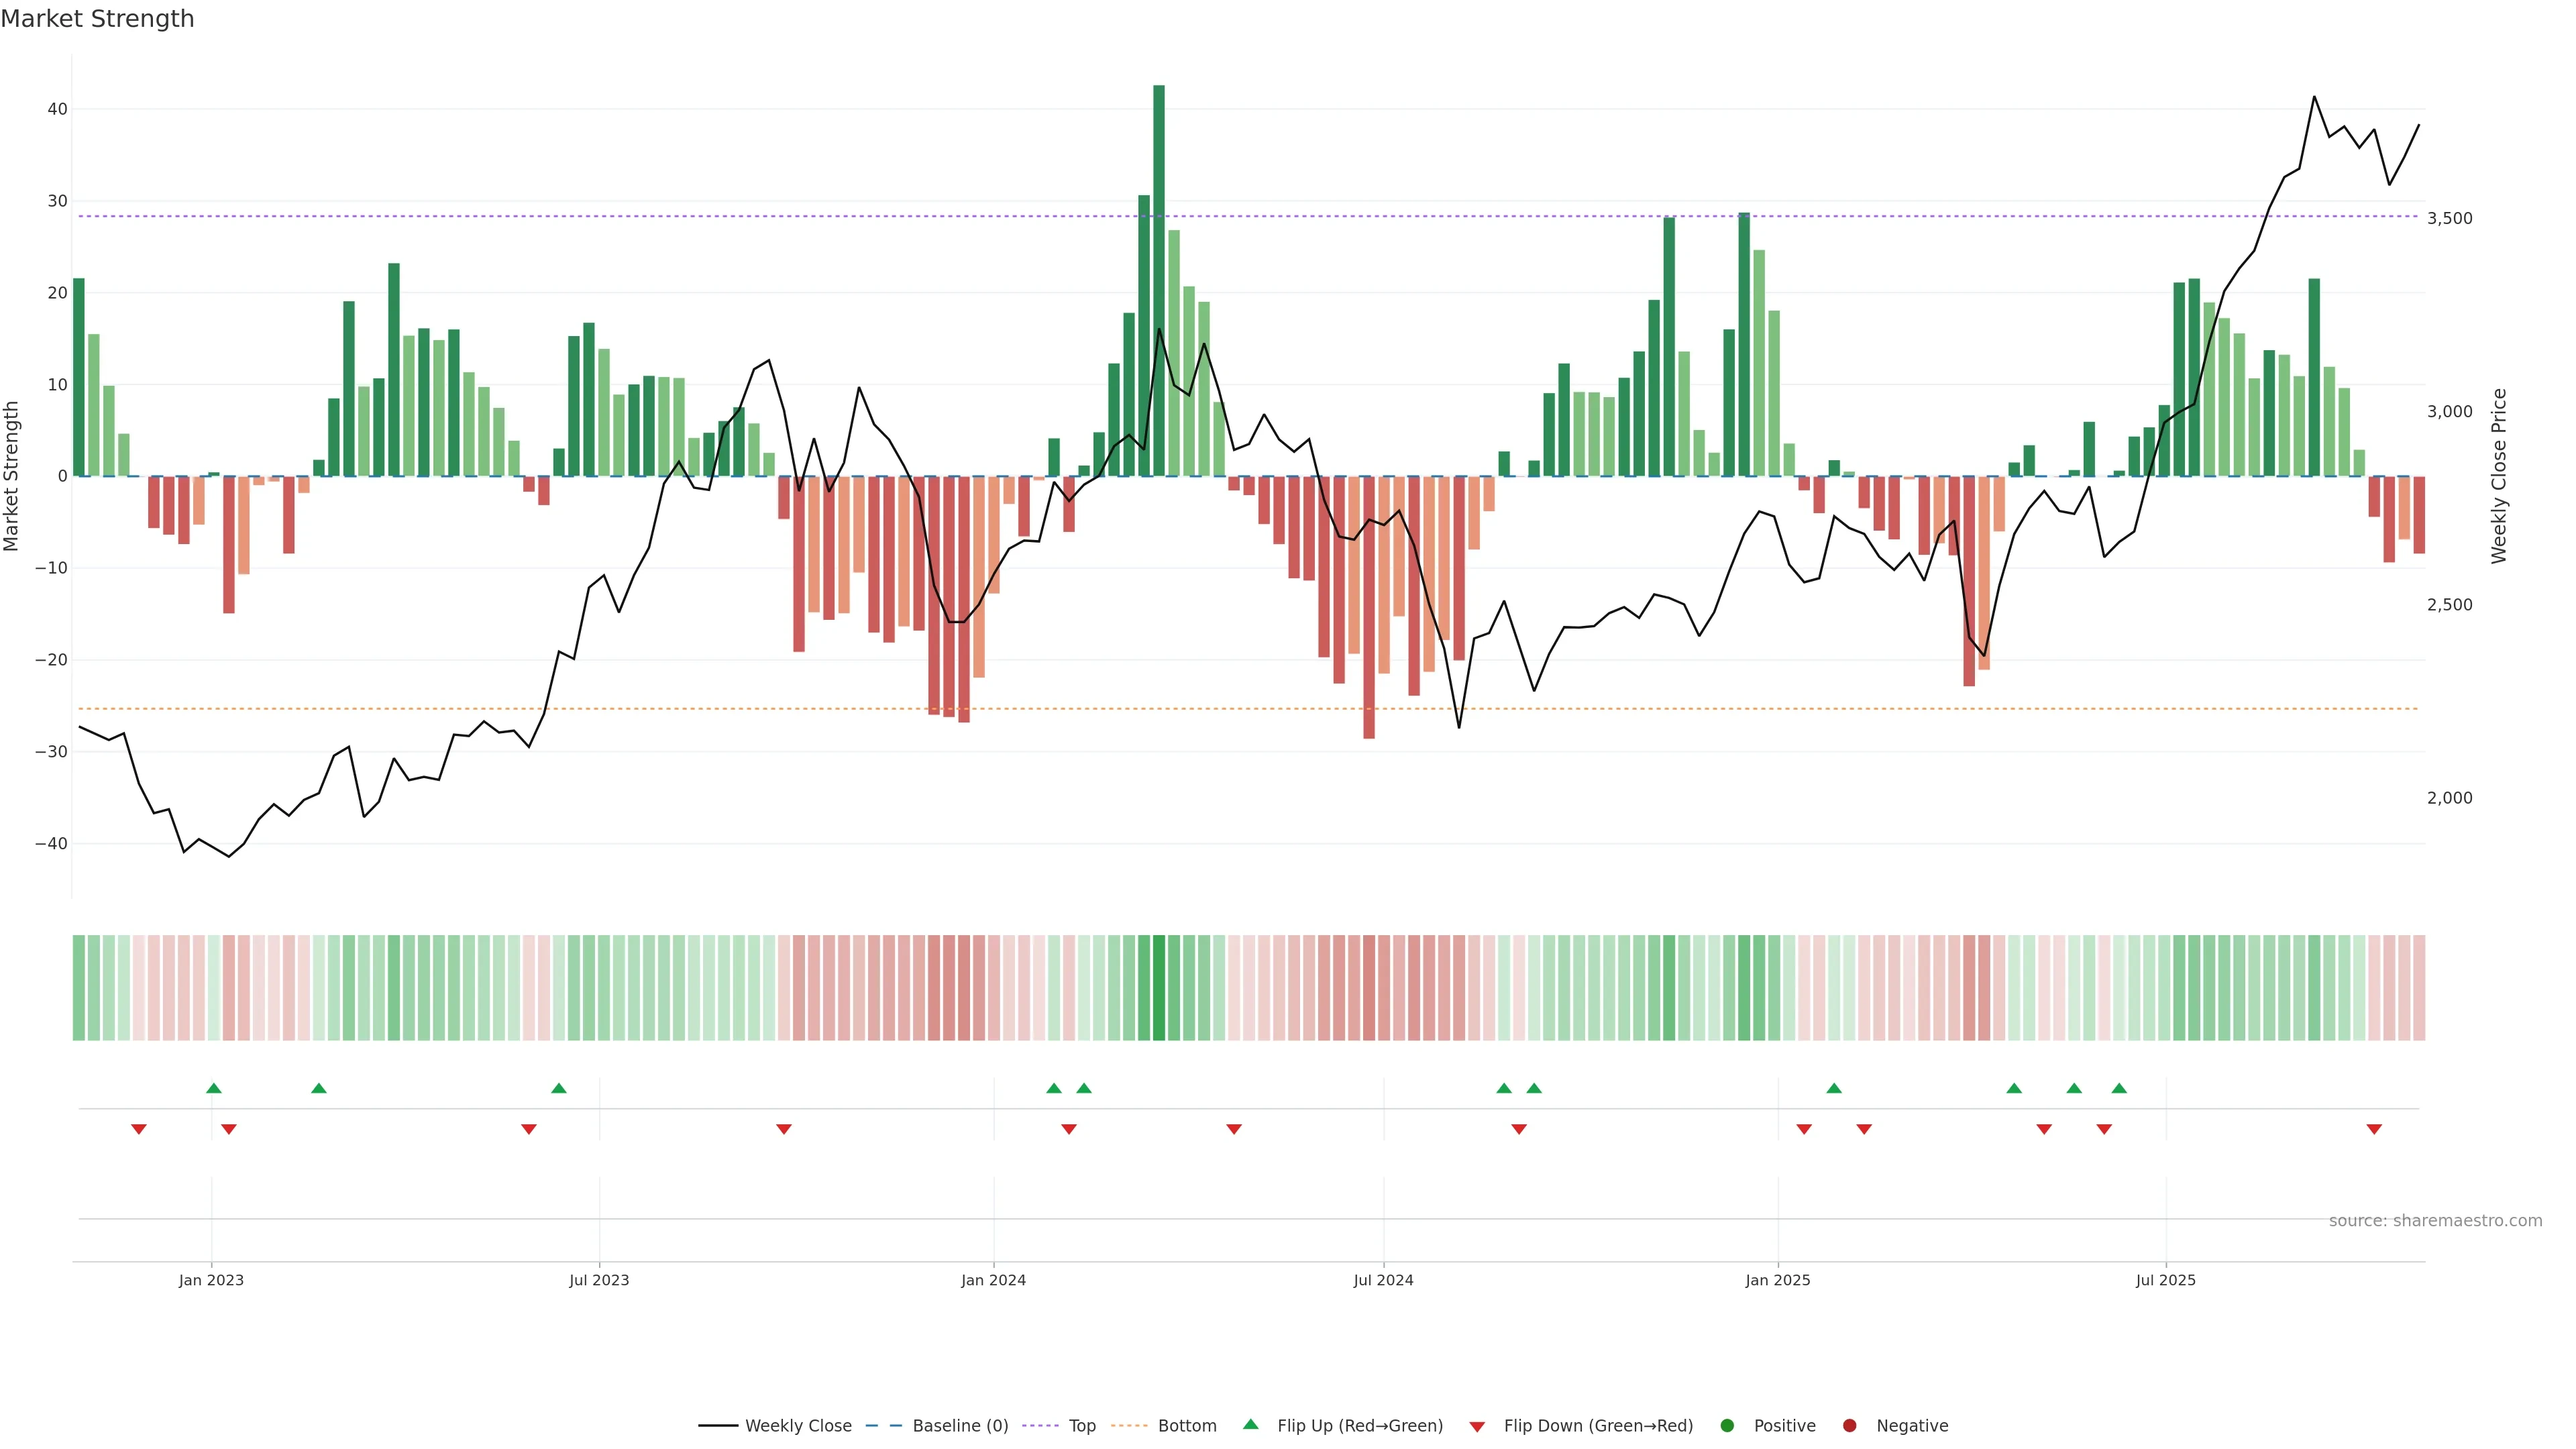2576x1449 pixels.
Task: Click the dark red Negative legend dot
Action: click(1849, 1426)
